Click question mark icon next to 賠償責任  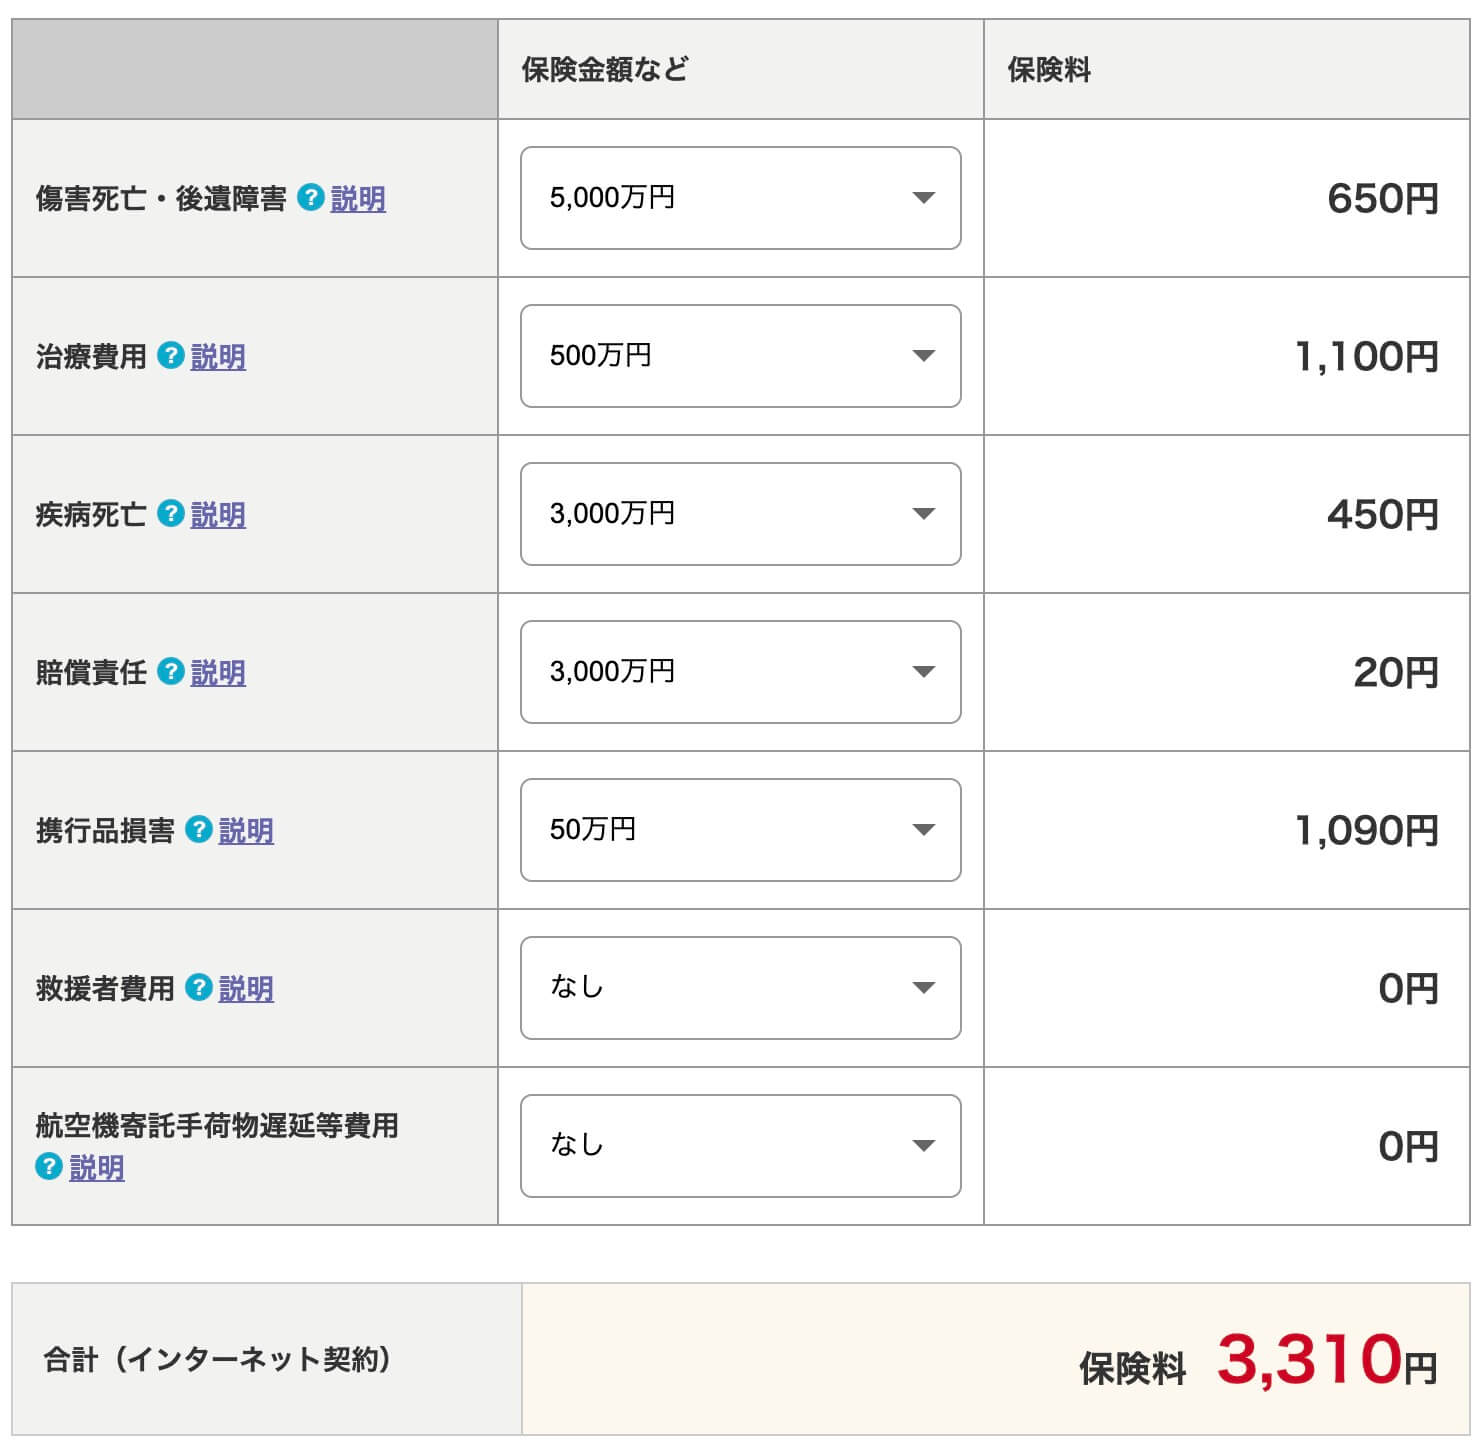pos(171,672)
